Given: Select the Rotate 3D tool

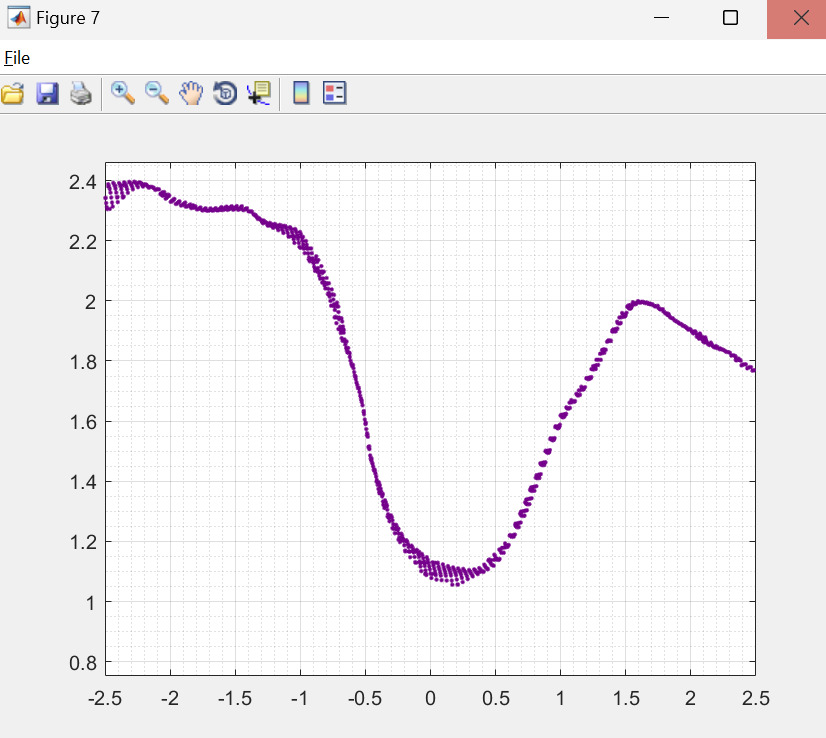Looking at the screenshot, I should tap(225, 94).
